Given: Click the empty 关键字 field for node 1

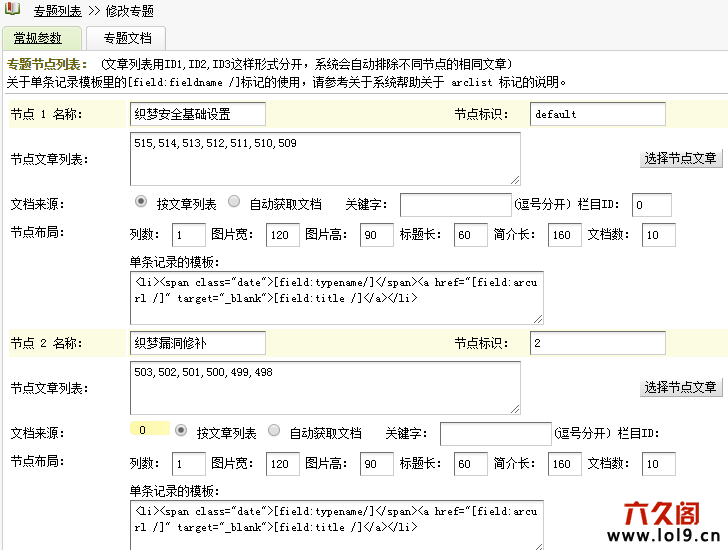Looking at the screenshot, I should pos(455,205).
